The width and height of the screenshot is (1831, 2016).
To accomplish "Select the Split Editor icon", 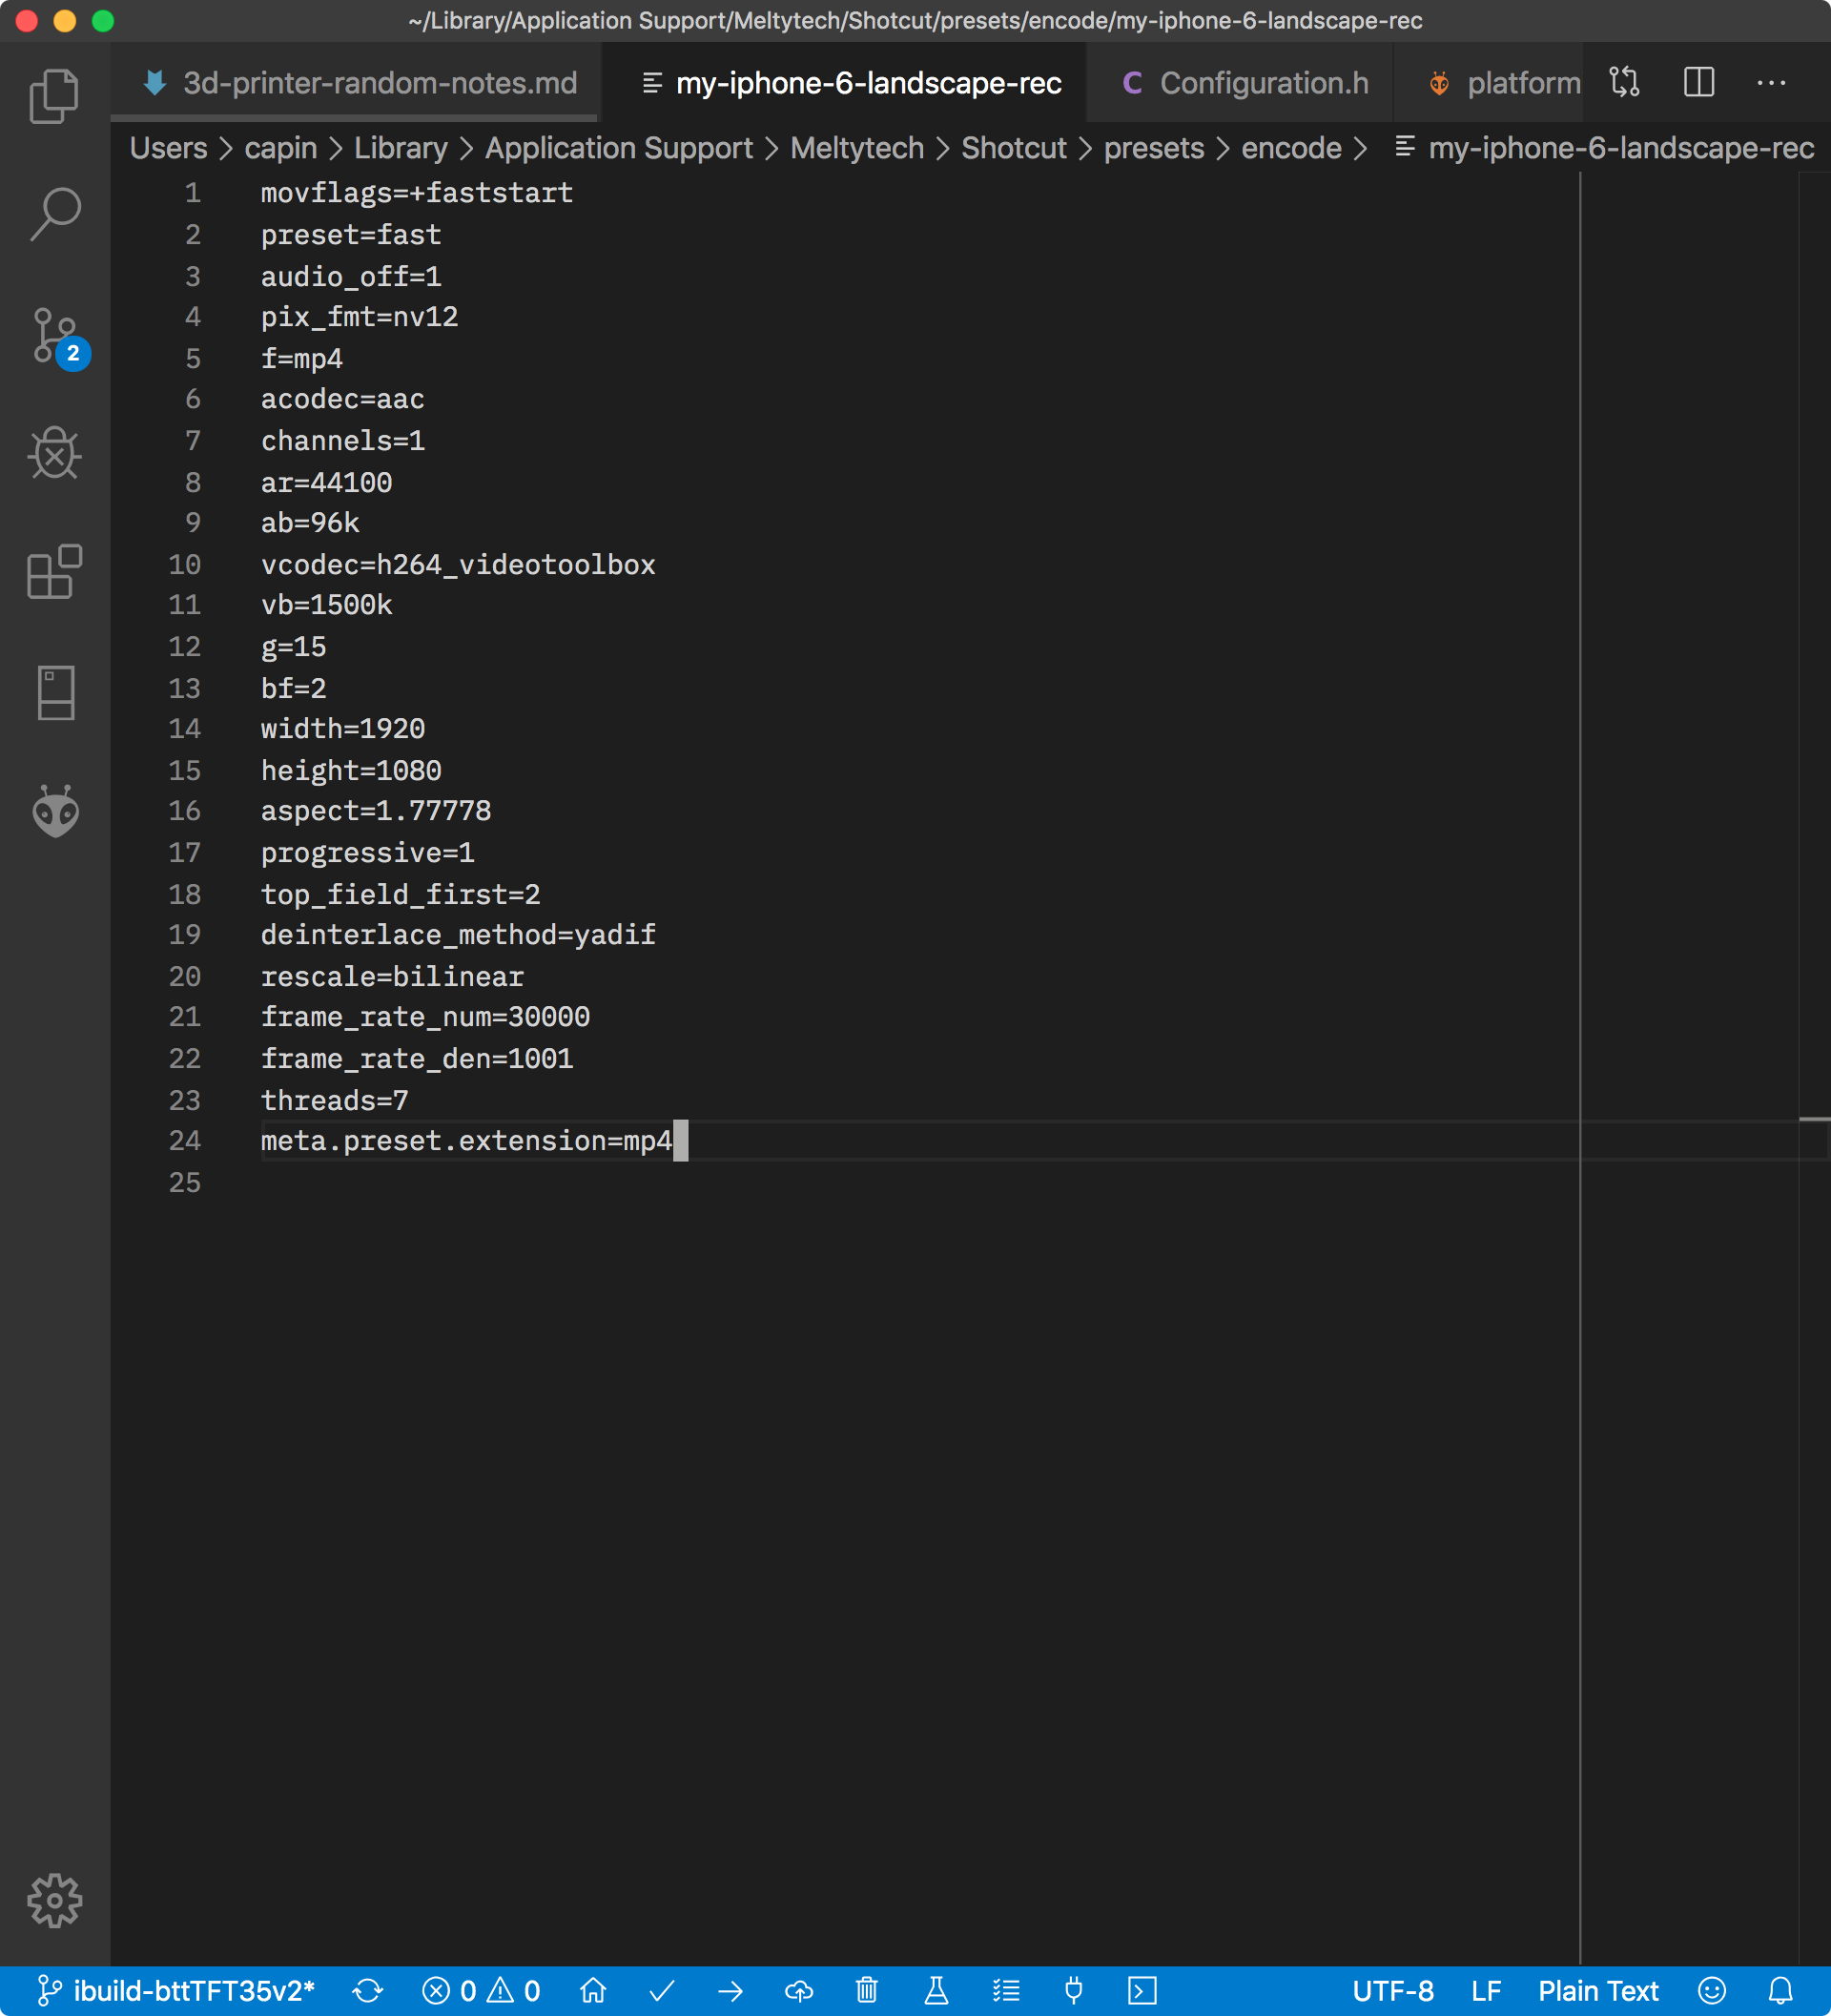I will (x=1699, y=83).
